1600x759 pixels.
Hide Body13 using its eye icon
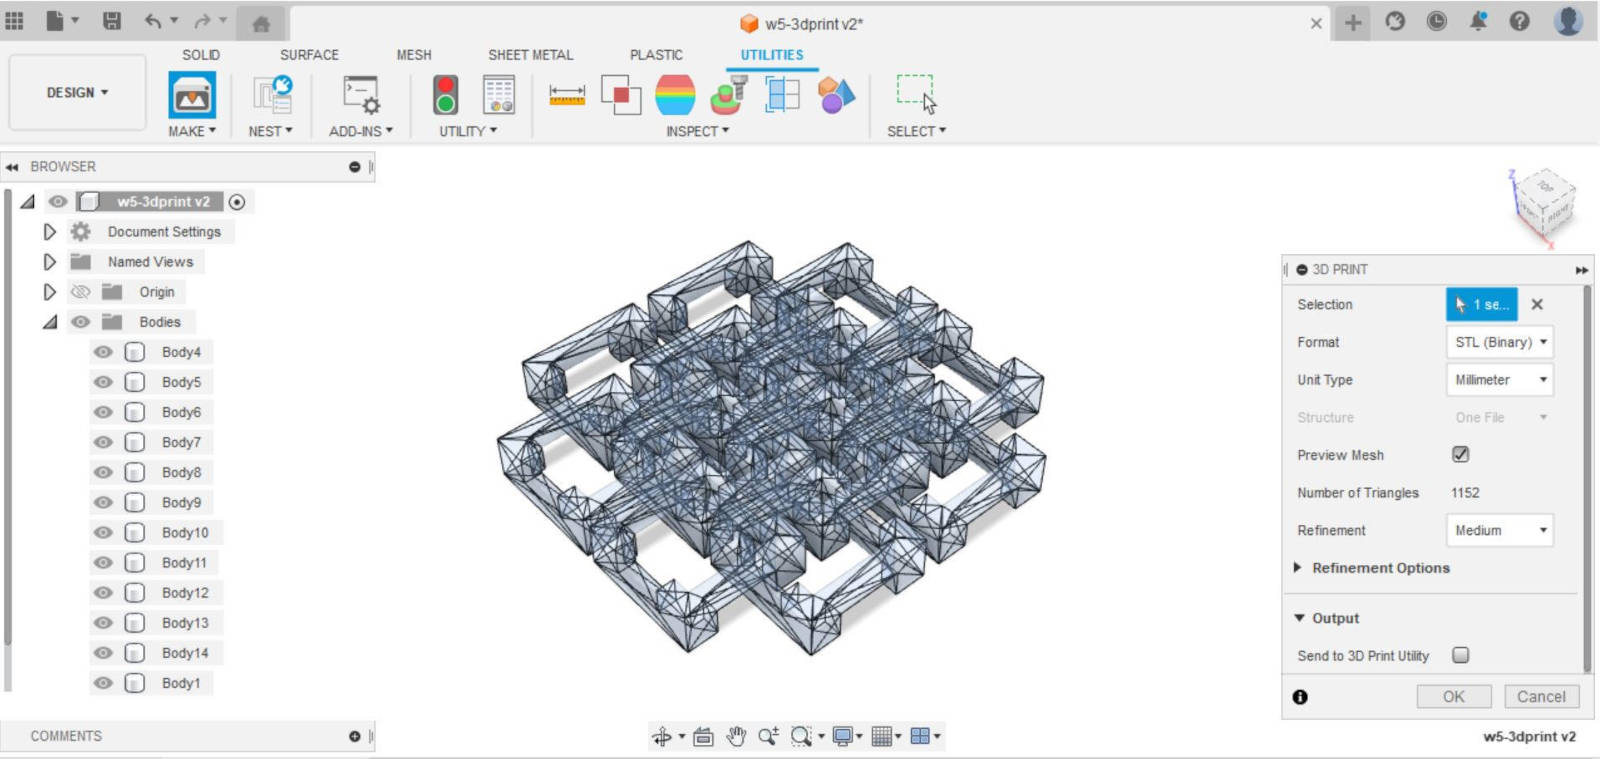pos(103,622)
